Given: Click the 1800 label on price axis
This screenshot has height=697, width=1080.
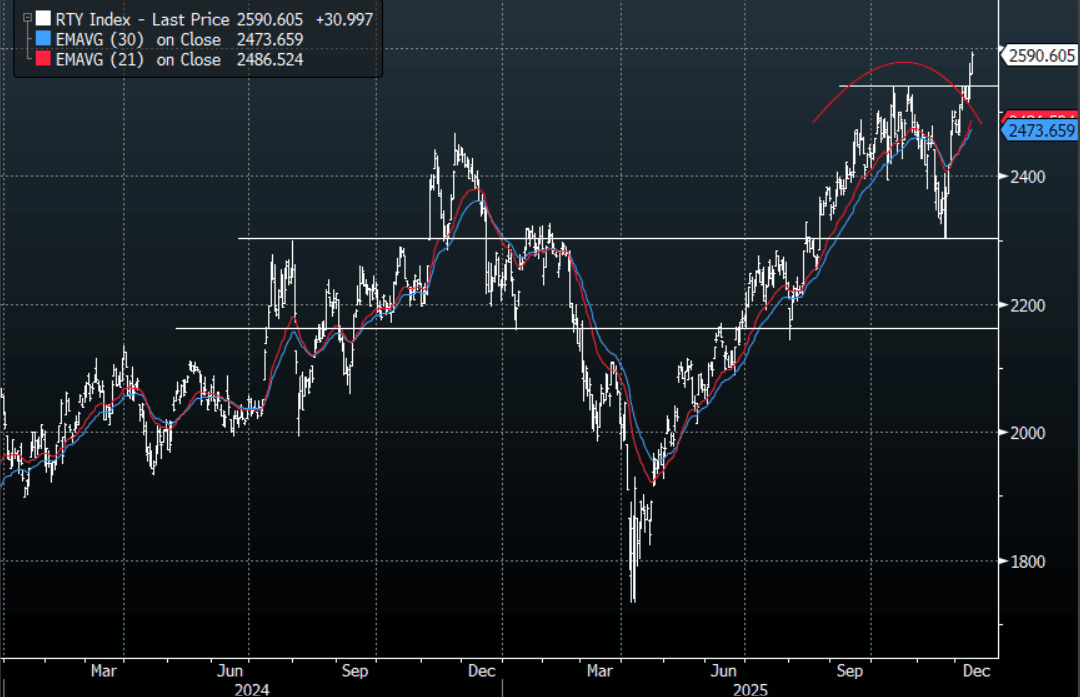Looking at the screenshot, I should pos(1026,562).
